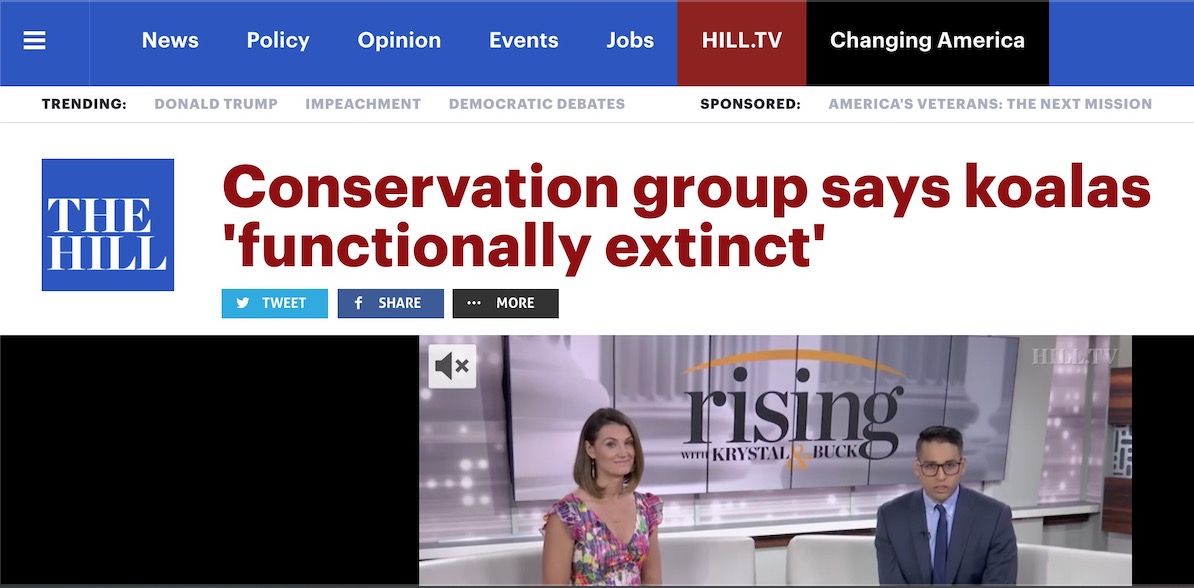Share the article on Facebook
The image size is (1194, 588).
point(391,303)
